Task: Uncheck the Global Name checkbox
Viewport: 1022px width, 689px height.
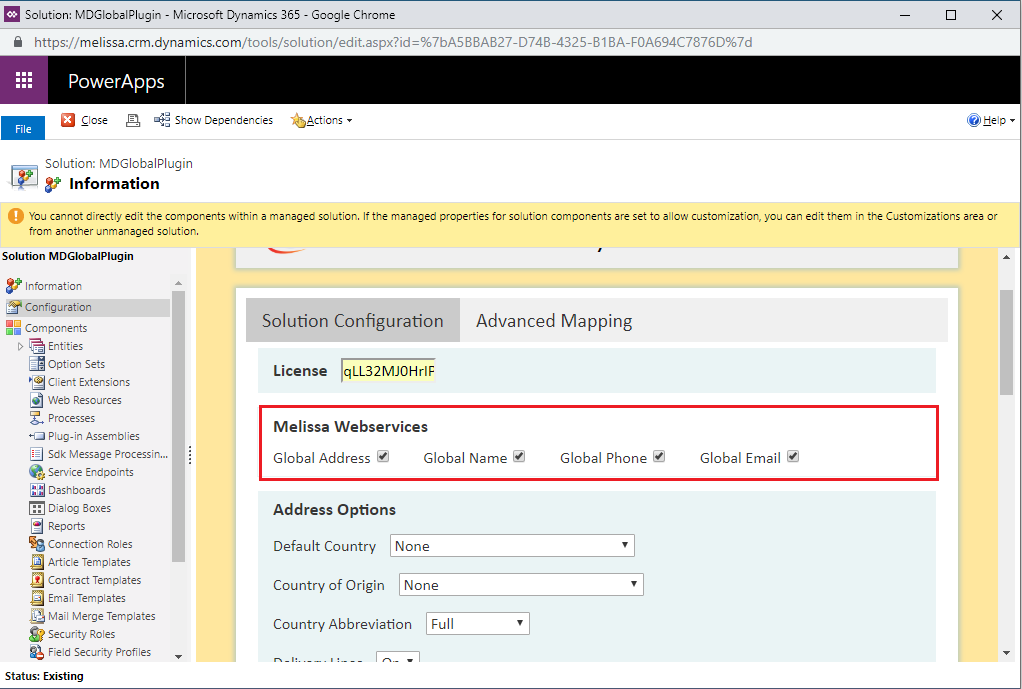Action: [x=519, y=456]
